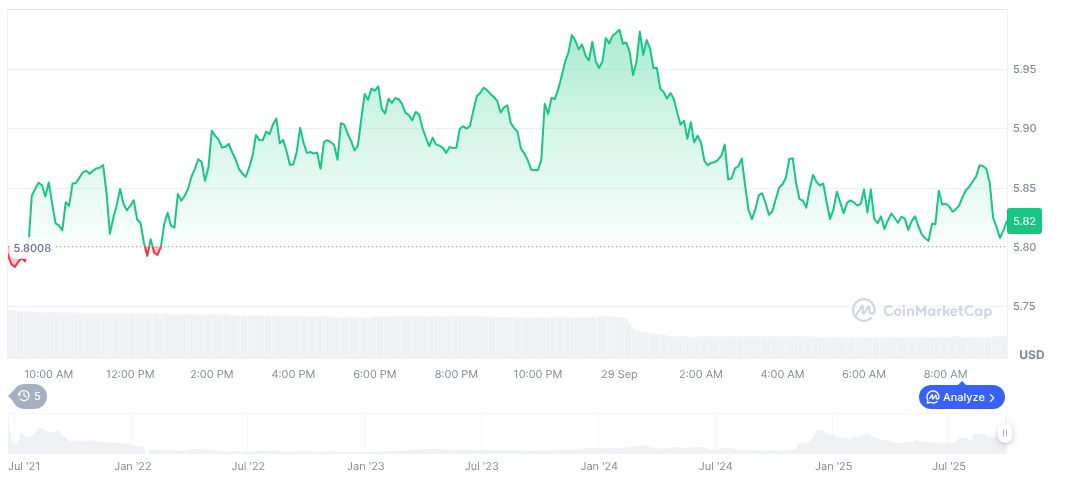Click the USD currency label
Image resolution: width=1072 pixels, height=477 pixels.
pos(1031,355)
